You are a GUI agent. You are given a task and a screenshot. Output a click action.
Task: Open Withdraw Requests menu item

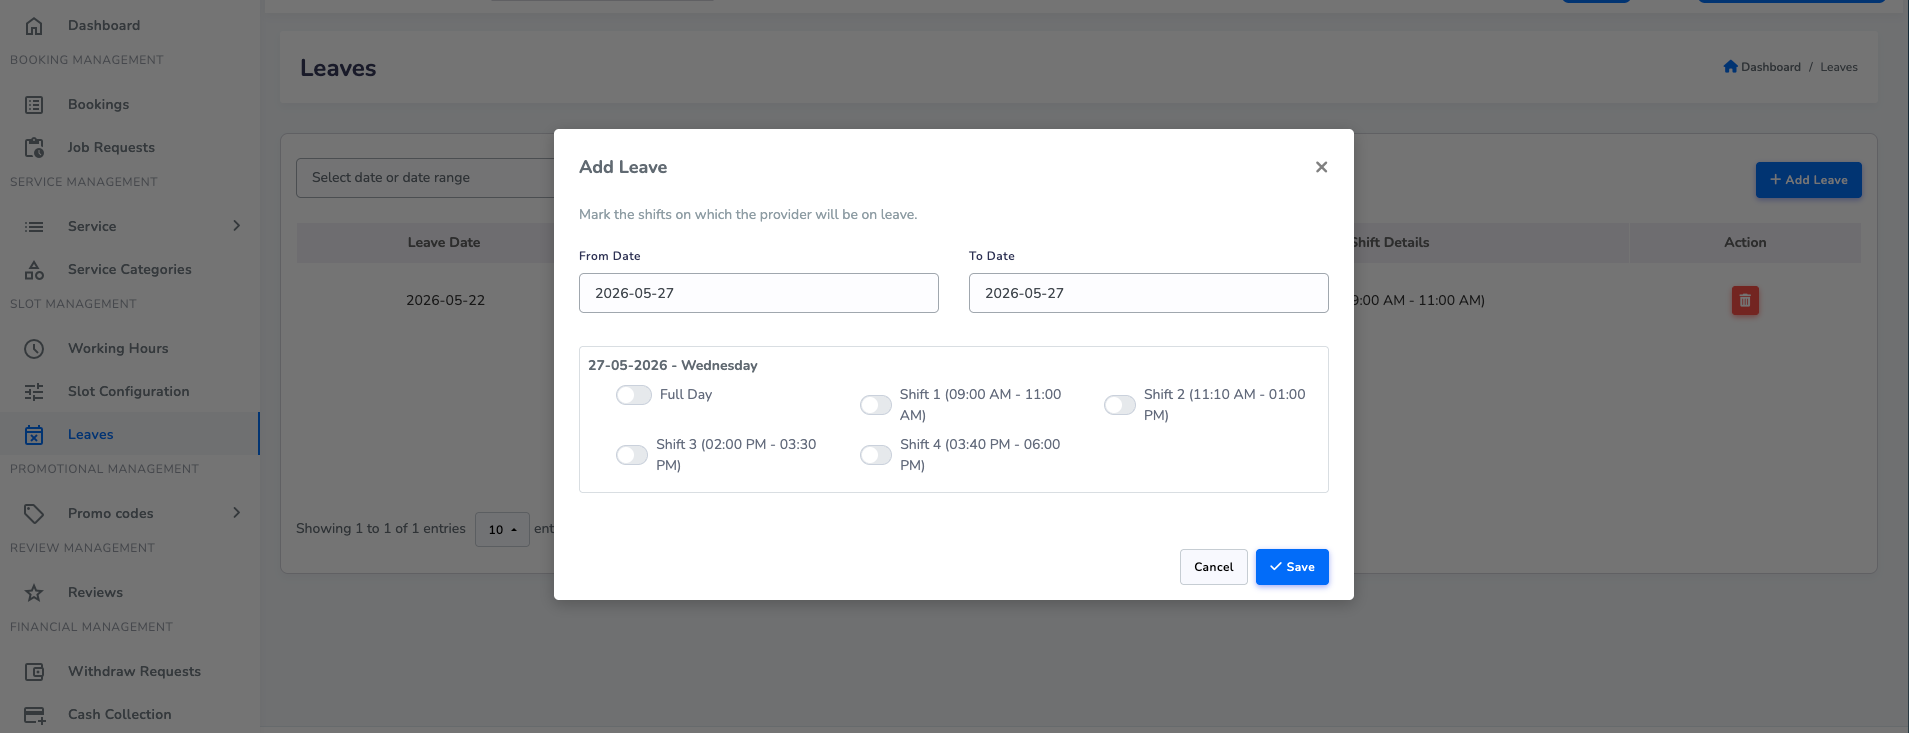134,672
